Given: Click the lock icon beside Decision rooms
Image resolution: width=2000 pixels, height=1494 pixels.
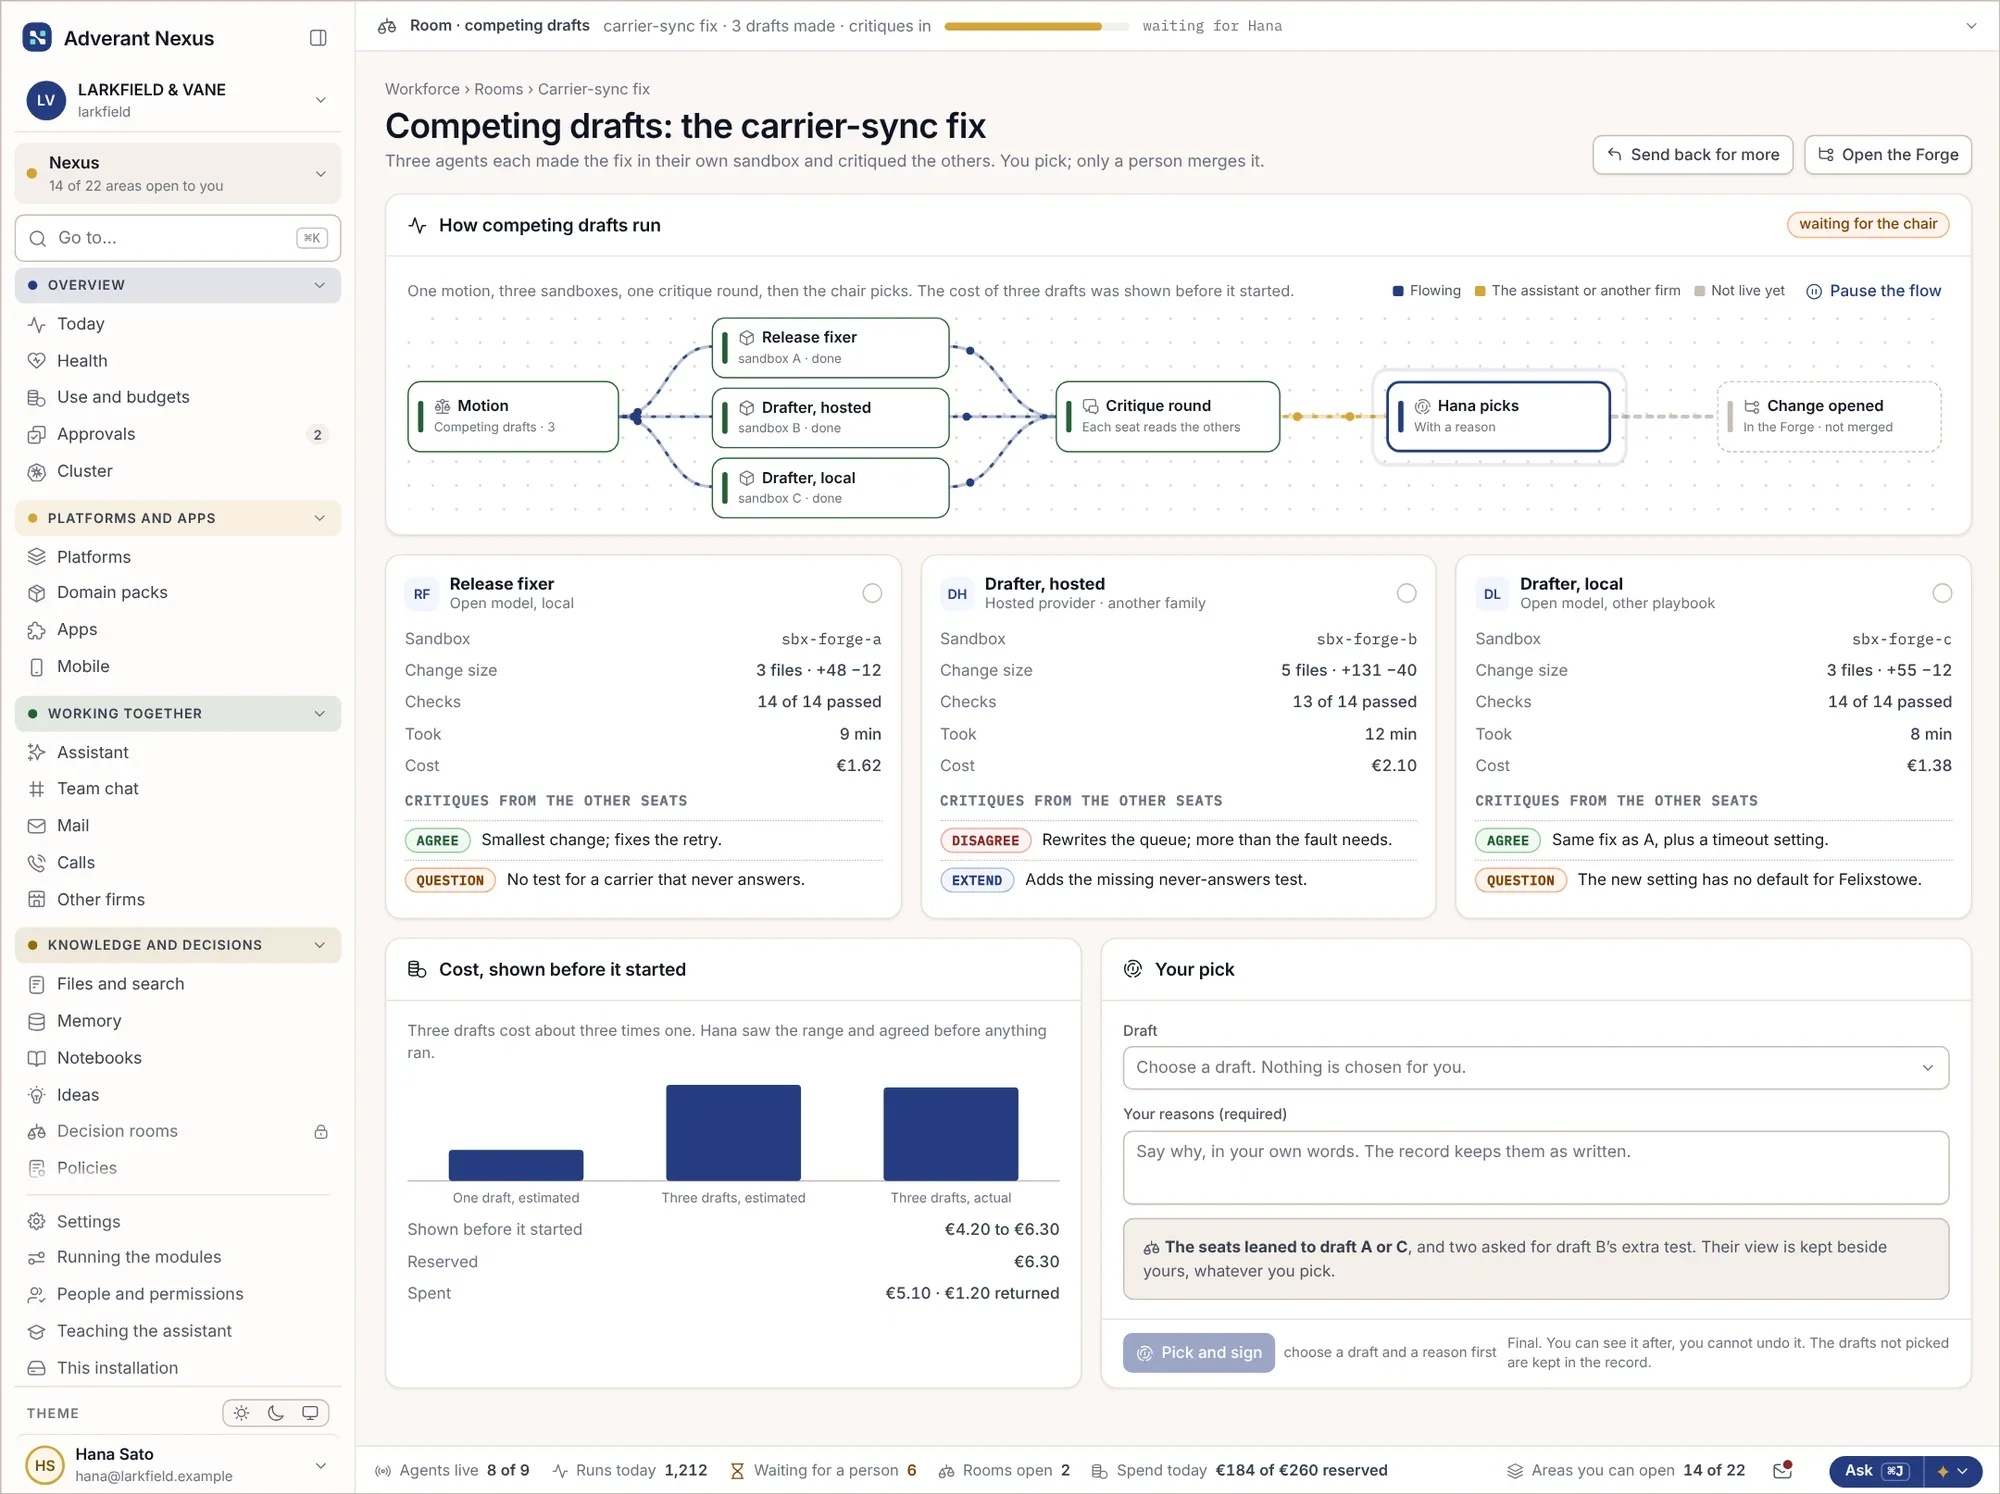Looking at the screenshot, I should point(321,1132).
